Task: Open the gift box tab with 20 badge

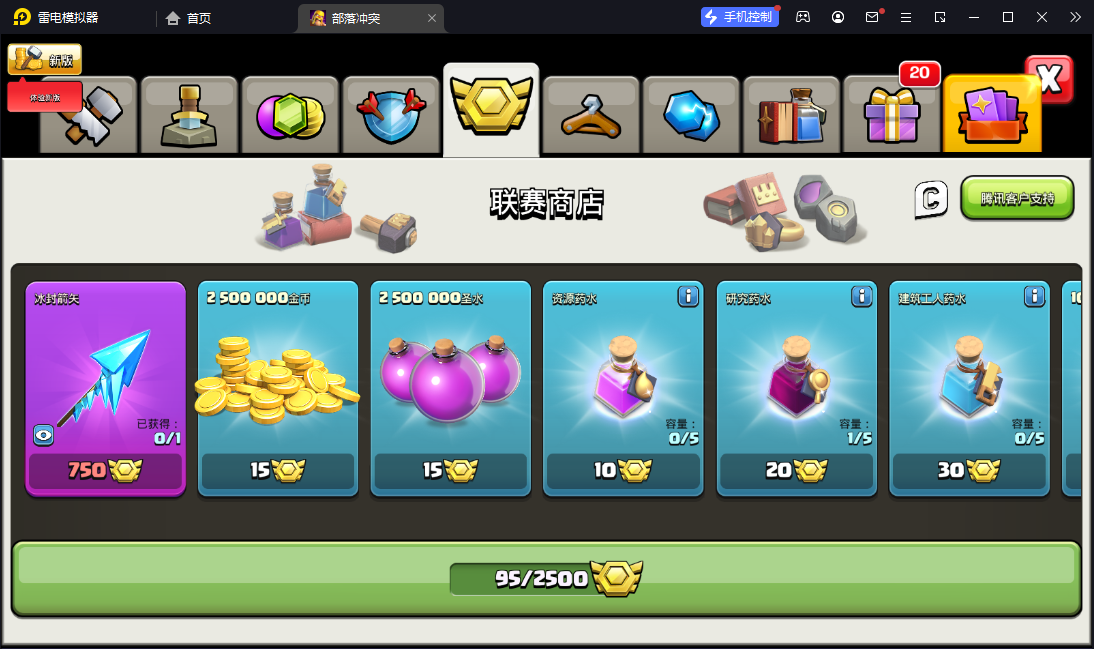Action: (892, 115)
